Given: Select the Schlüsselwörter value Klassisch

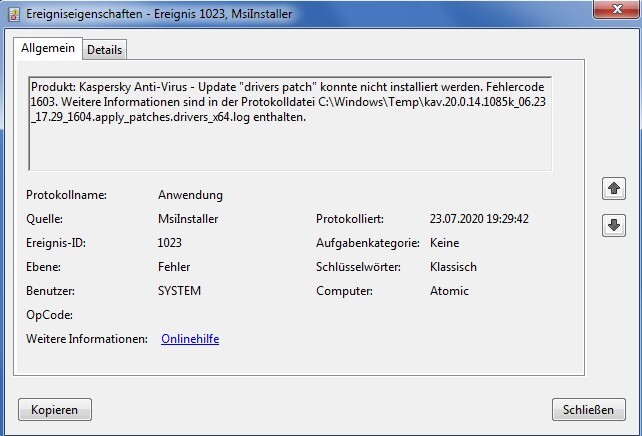Looking at the screenshot, I should point(453,267).
